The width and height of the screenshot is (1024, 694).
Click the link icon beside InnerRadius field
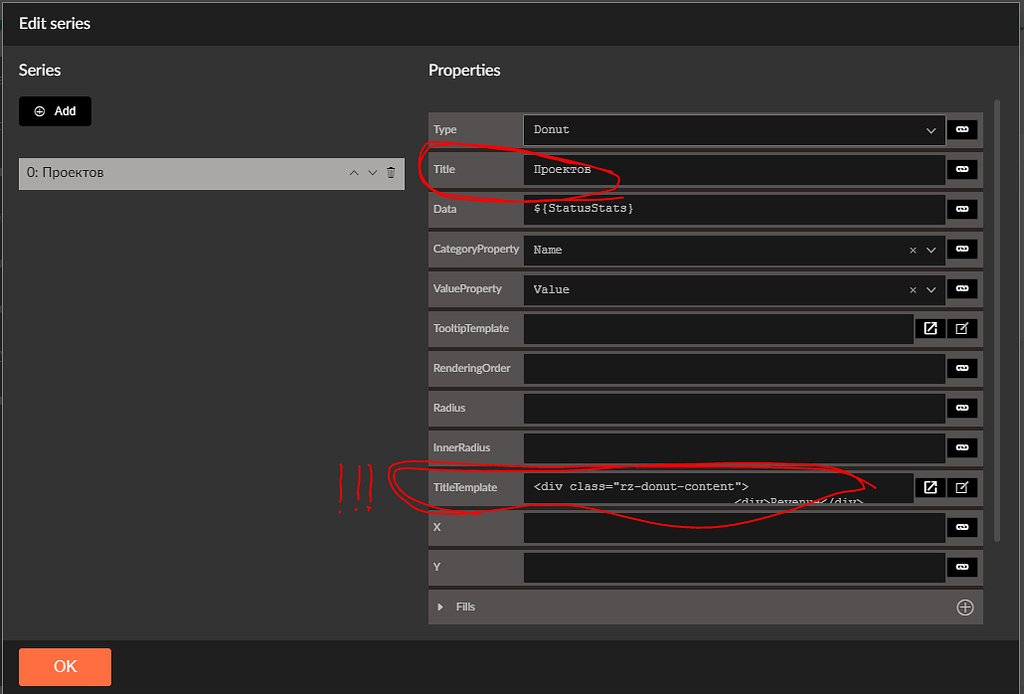(x=962, y=448)
